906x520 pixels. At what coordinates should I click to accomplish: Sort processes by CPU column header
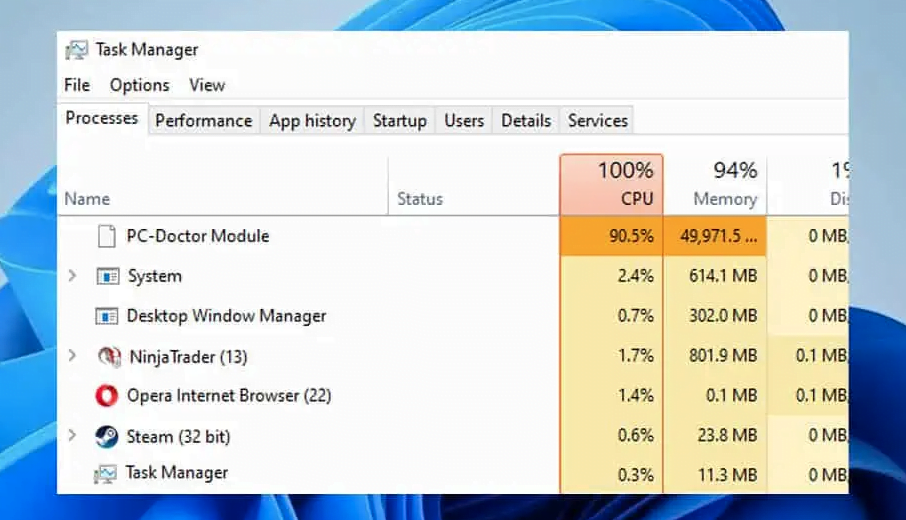(611, 184)
